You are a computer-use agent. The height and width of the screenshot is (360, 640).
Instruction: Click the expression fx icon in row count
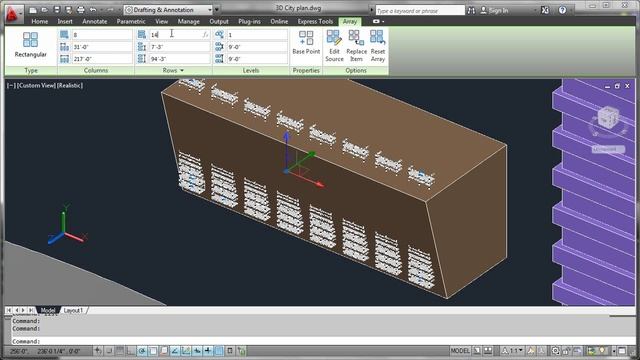pos(205,35)
